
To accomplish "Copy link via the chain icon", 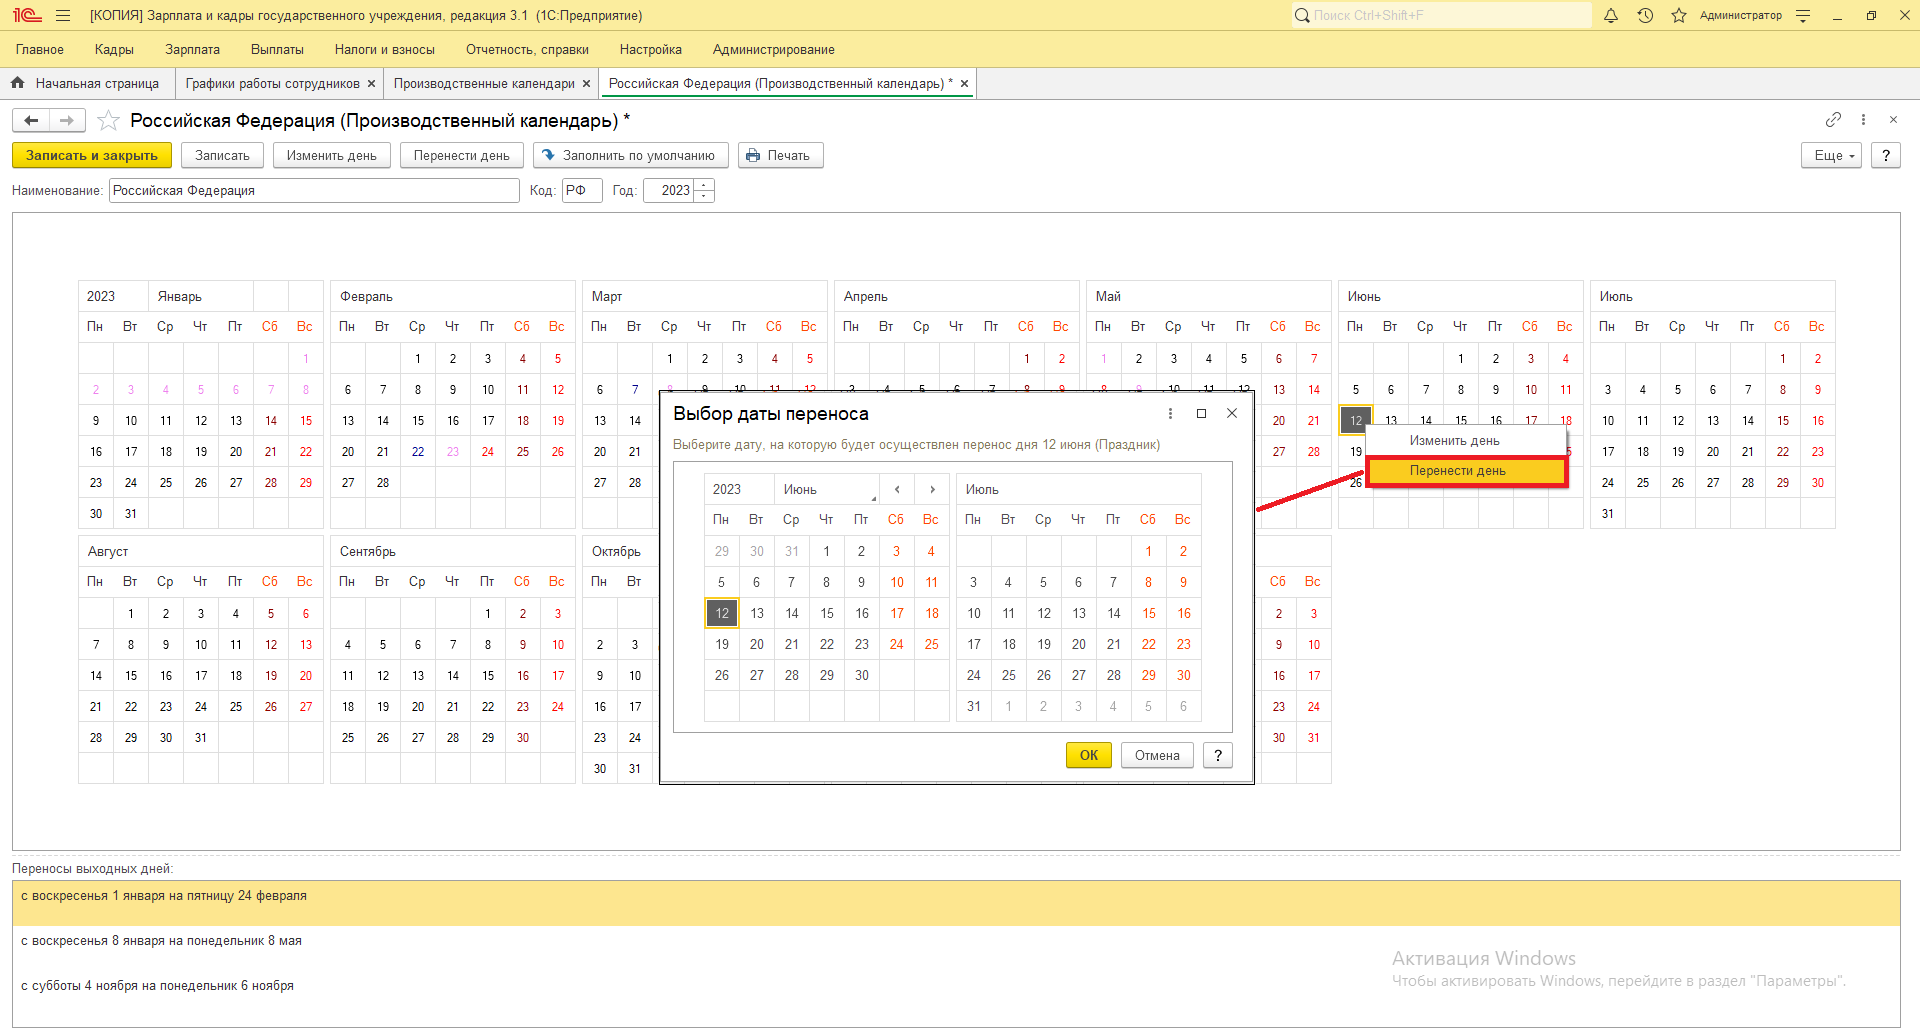I will [1833, 119].
